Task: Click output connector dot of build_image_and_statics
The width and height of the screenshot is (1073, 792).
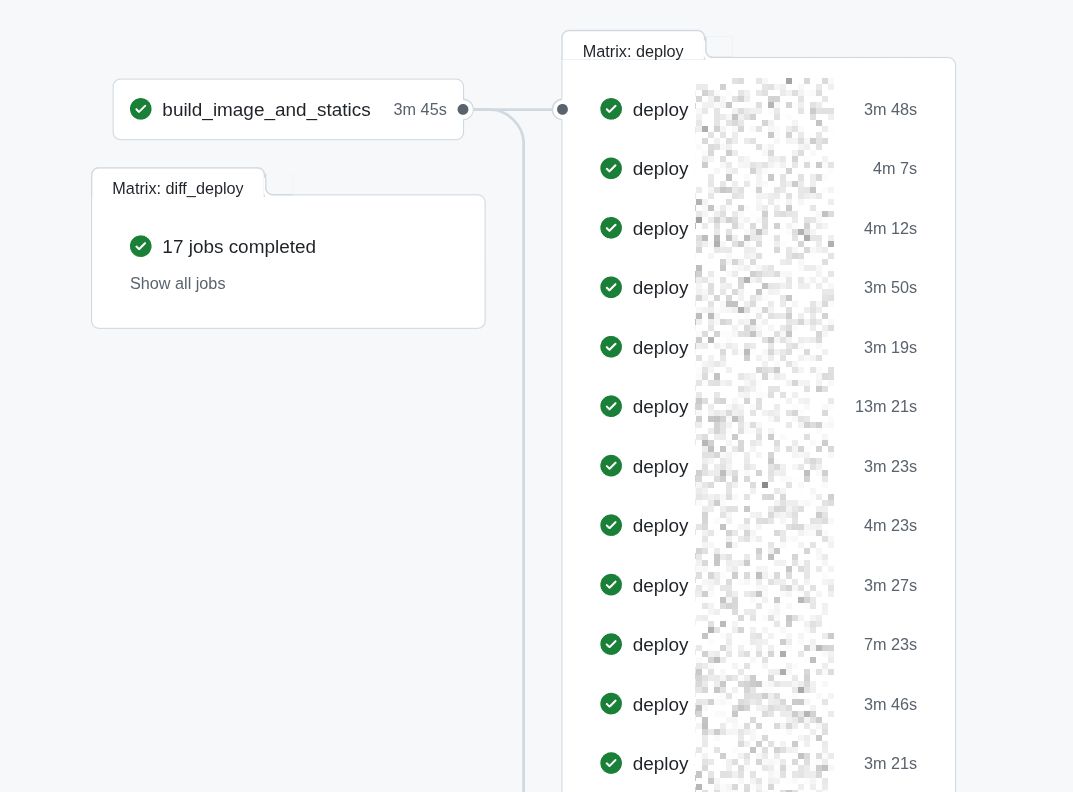Action: (x=463, y=109)
